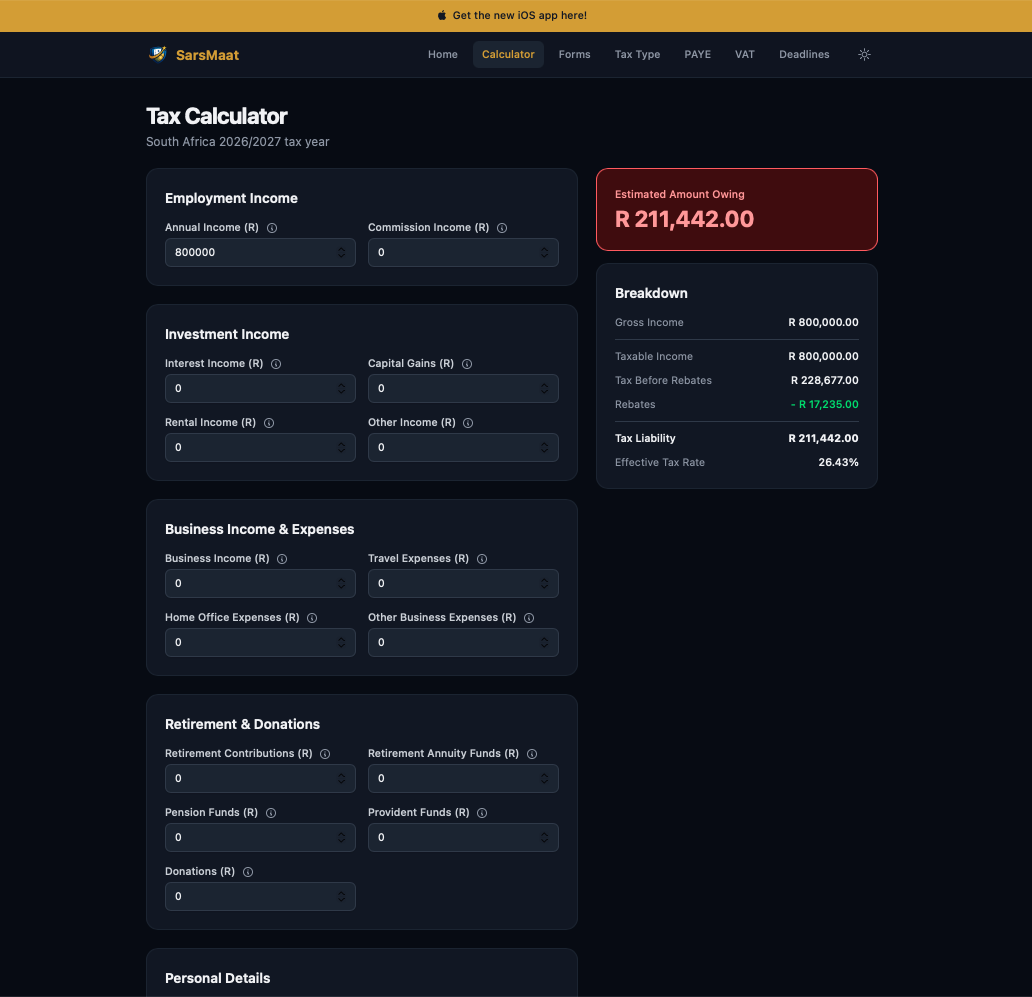This screenshot has height=997, width=1032.
Task: Go to the Home page
Action: tap(443, 55)
